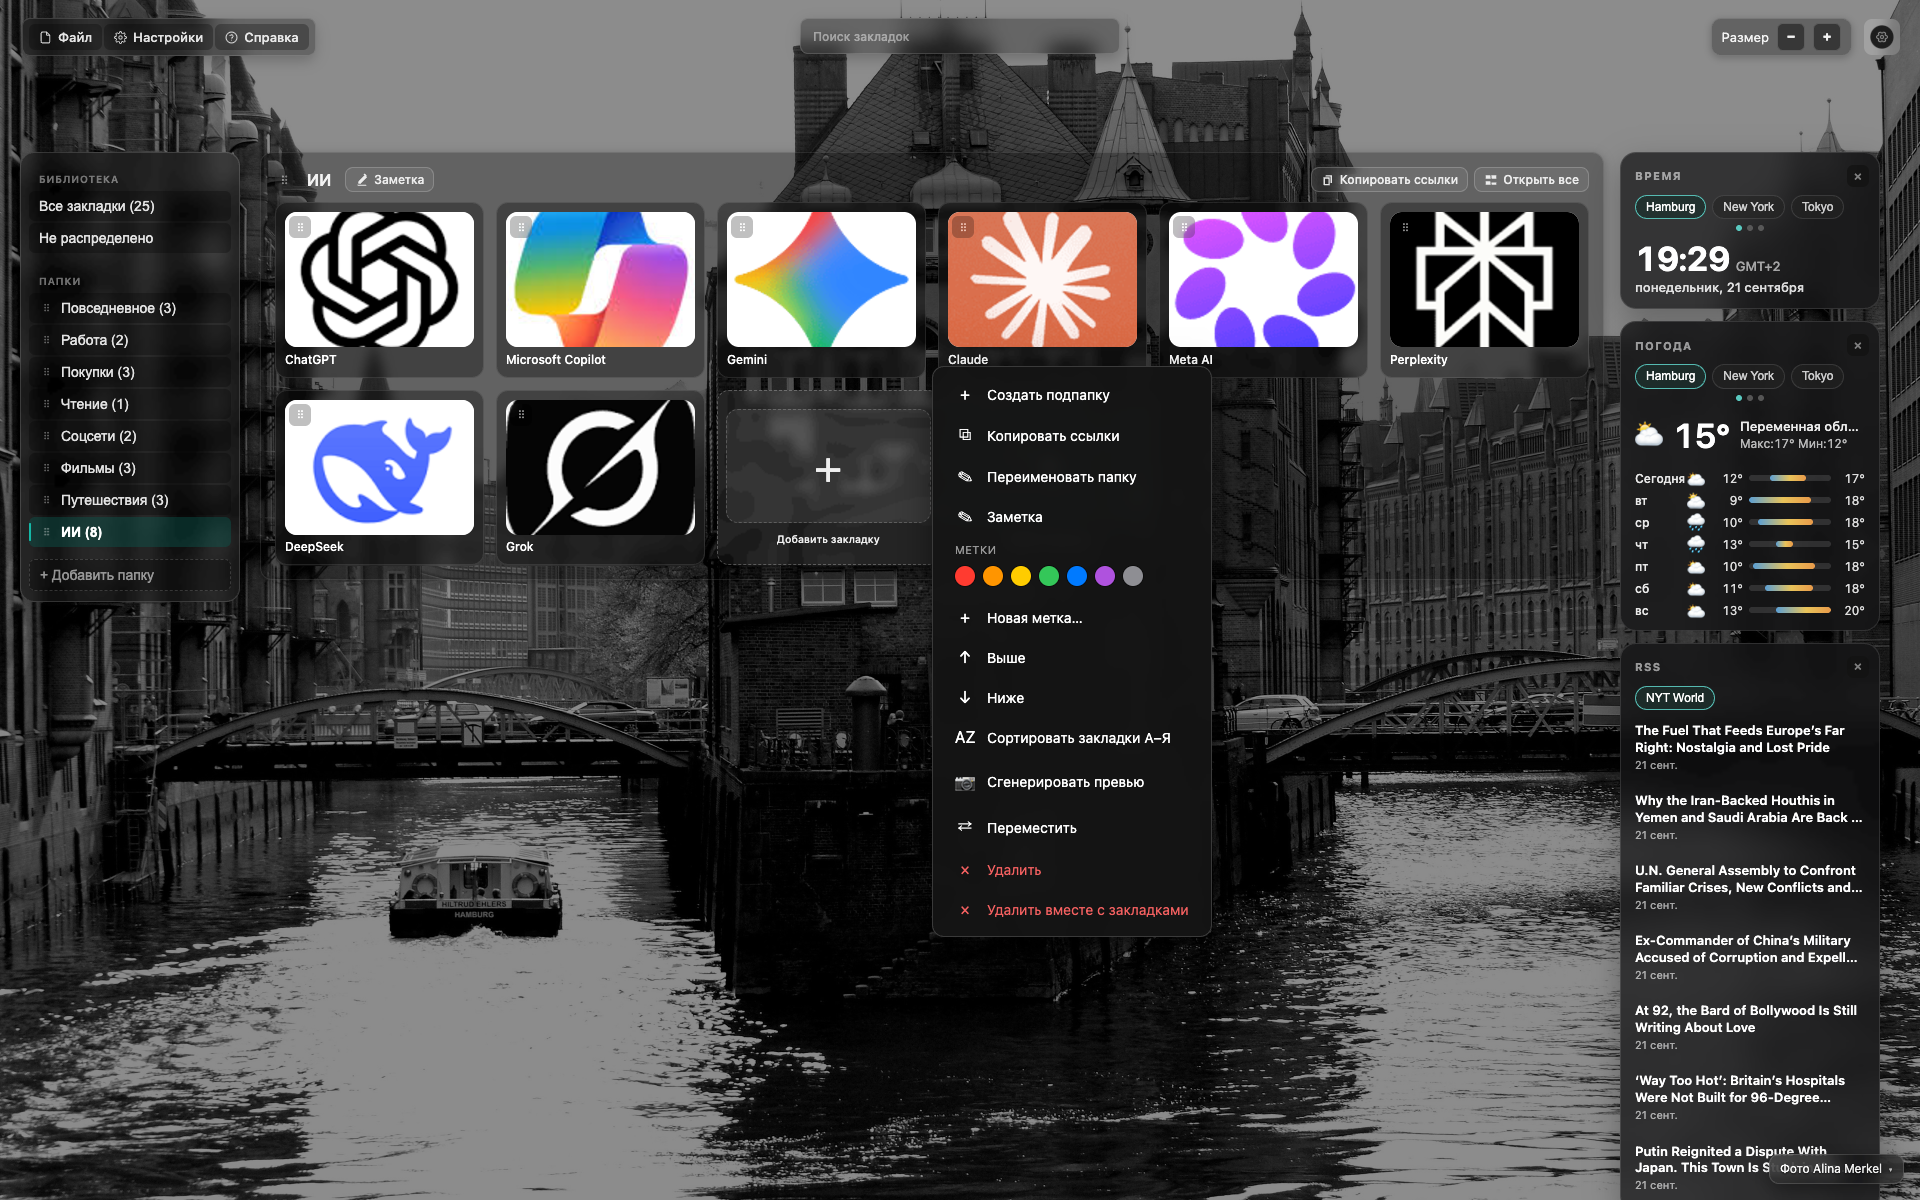Choose Сгенерировать превью menu item
The height and width of the screenshot is (1200, 1920).
click(x=1071, y=782)
